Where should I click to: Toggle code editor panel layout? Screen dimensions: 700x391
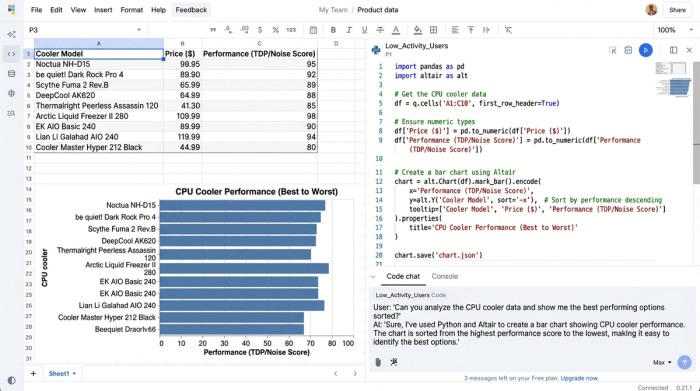673,50
